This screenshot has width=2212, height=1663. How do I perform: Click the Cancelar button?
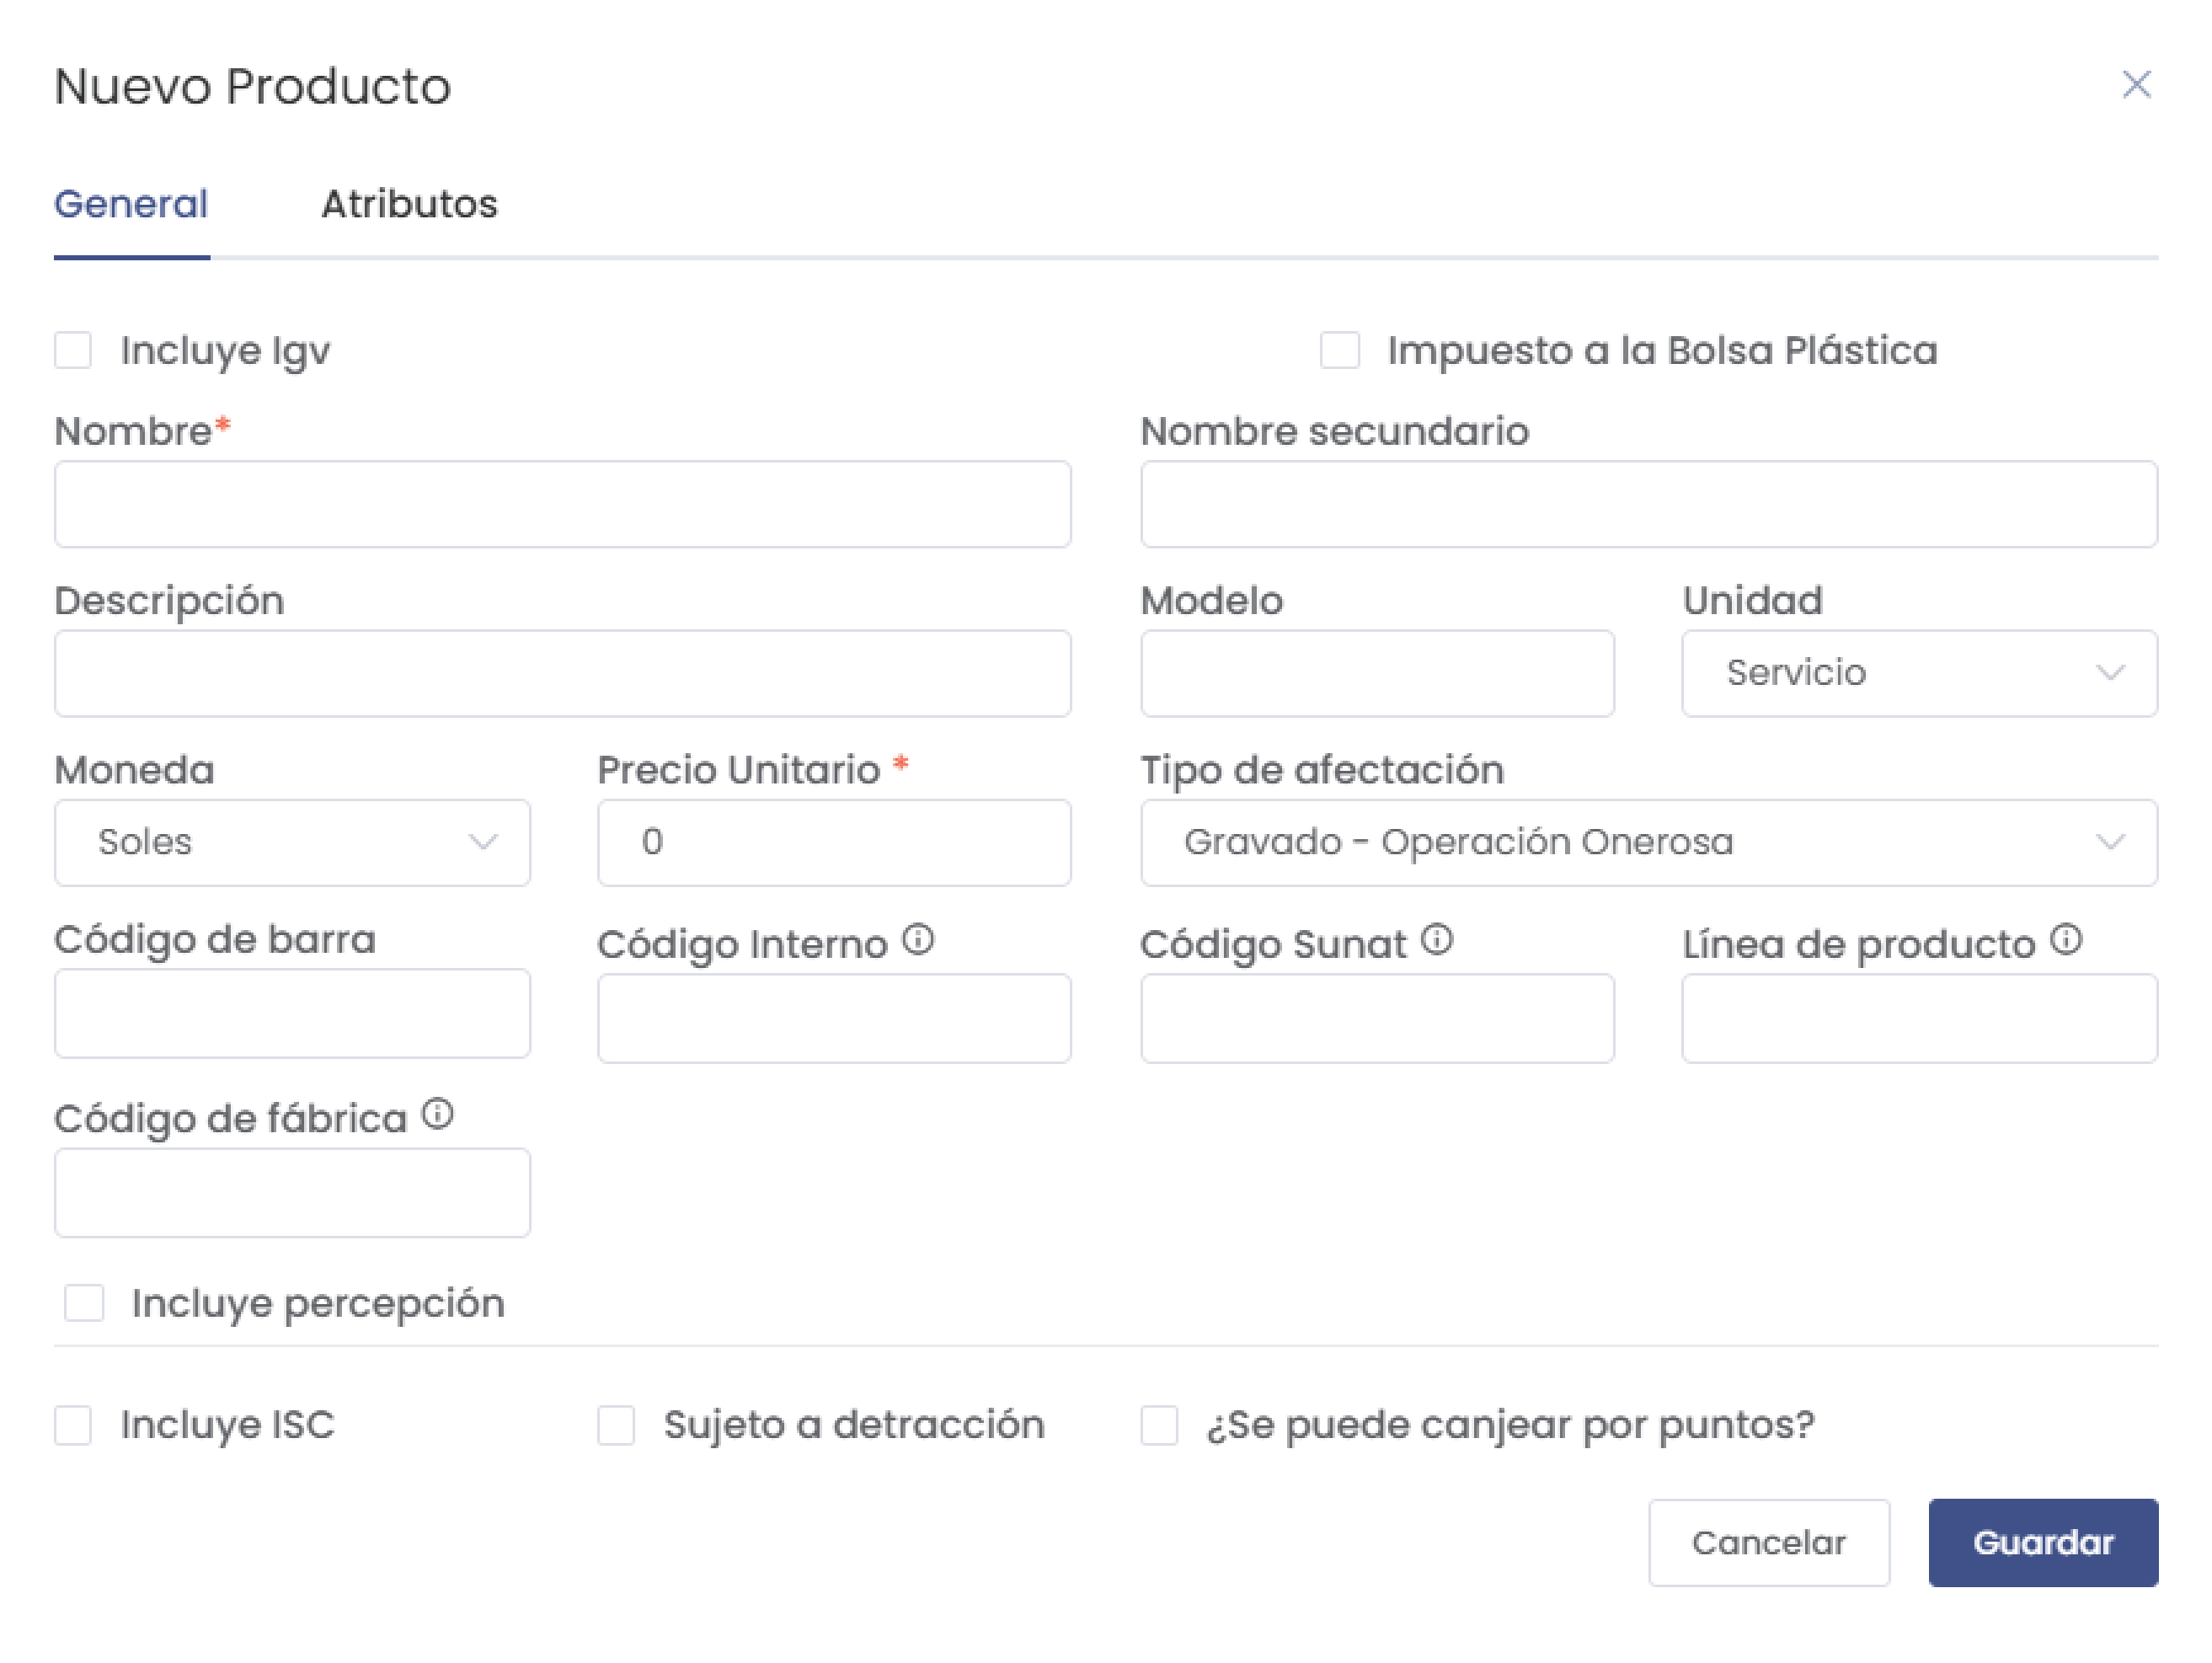(1768, 1542)
